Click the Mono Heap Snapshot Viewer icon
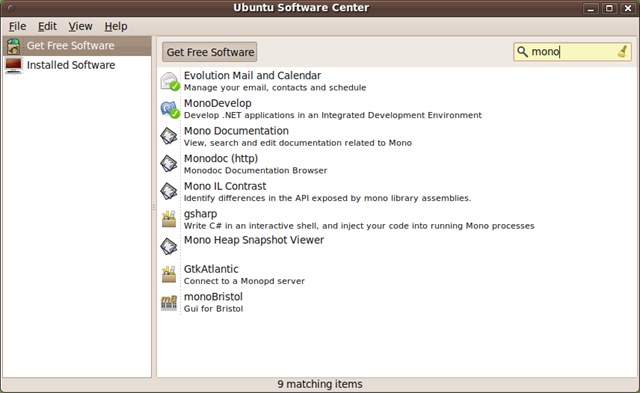This screenshot has height=393, width=640. [x=169, y=246]
